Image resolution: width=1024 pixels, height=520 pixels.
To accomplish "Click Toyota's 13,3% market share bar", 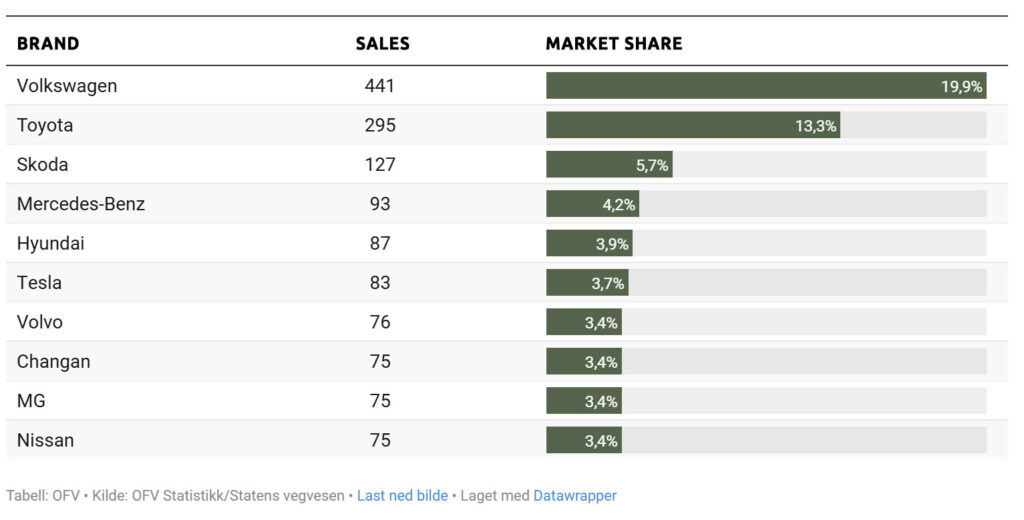I will (x=692, y=126).
